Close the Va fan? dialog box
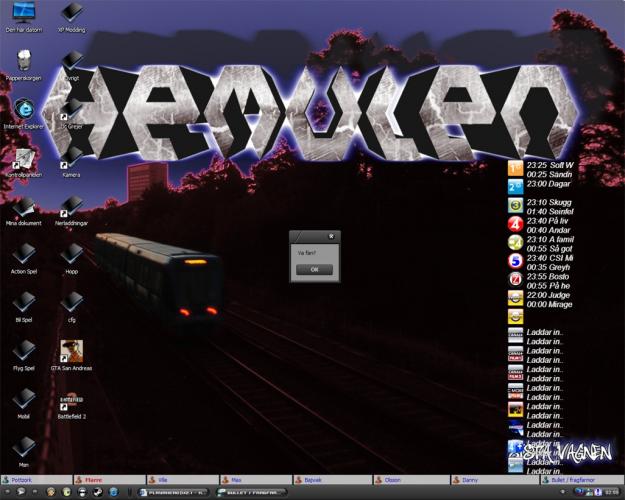Image resolution: width=625 pixels, height=500 pixels. [332, 236]
